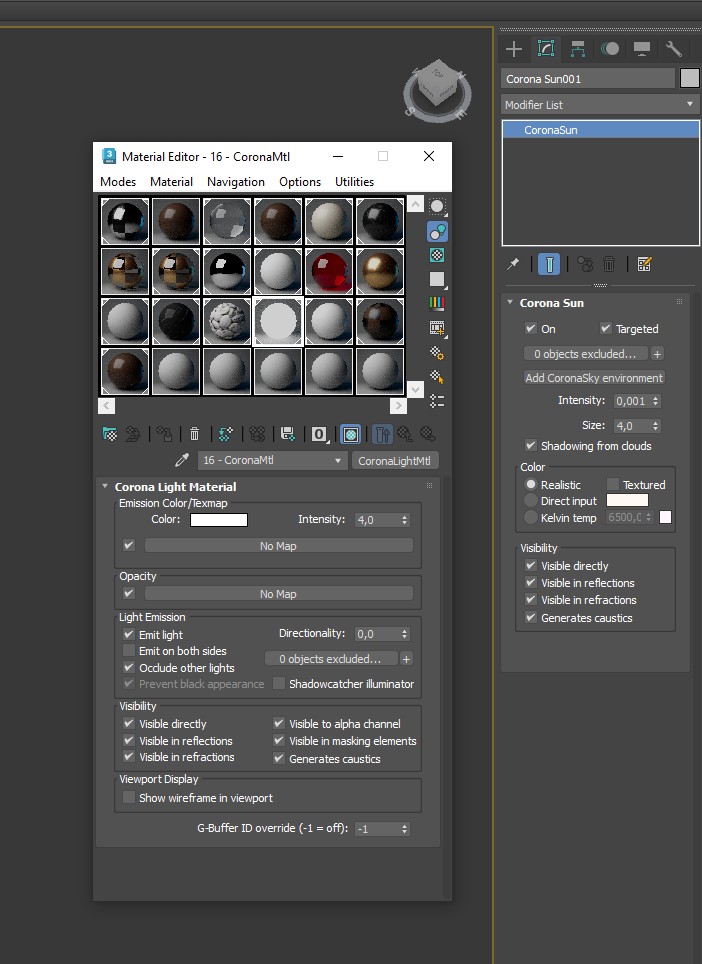
Task: Click the Directionality spinner arrows
Action: click(x=404, y=634)
